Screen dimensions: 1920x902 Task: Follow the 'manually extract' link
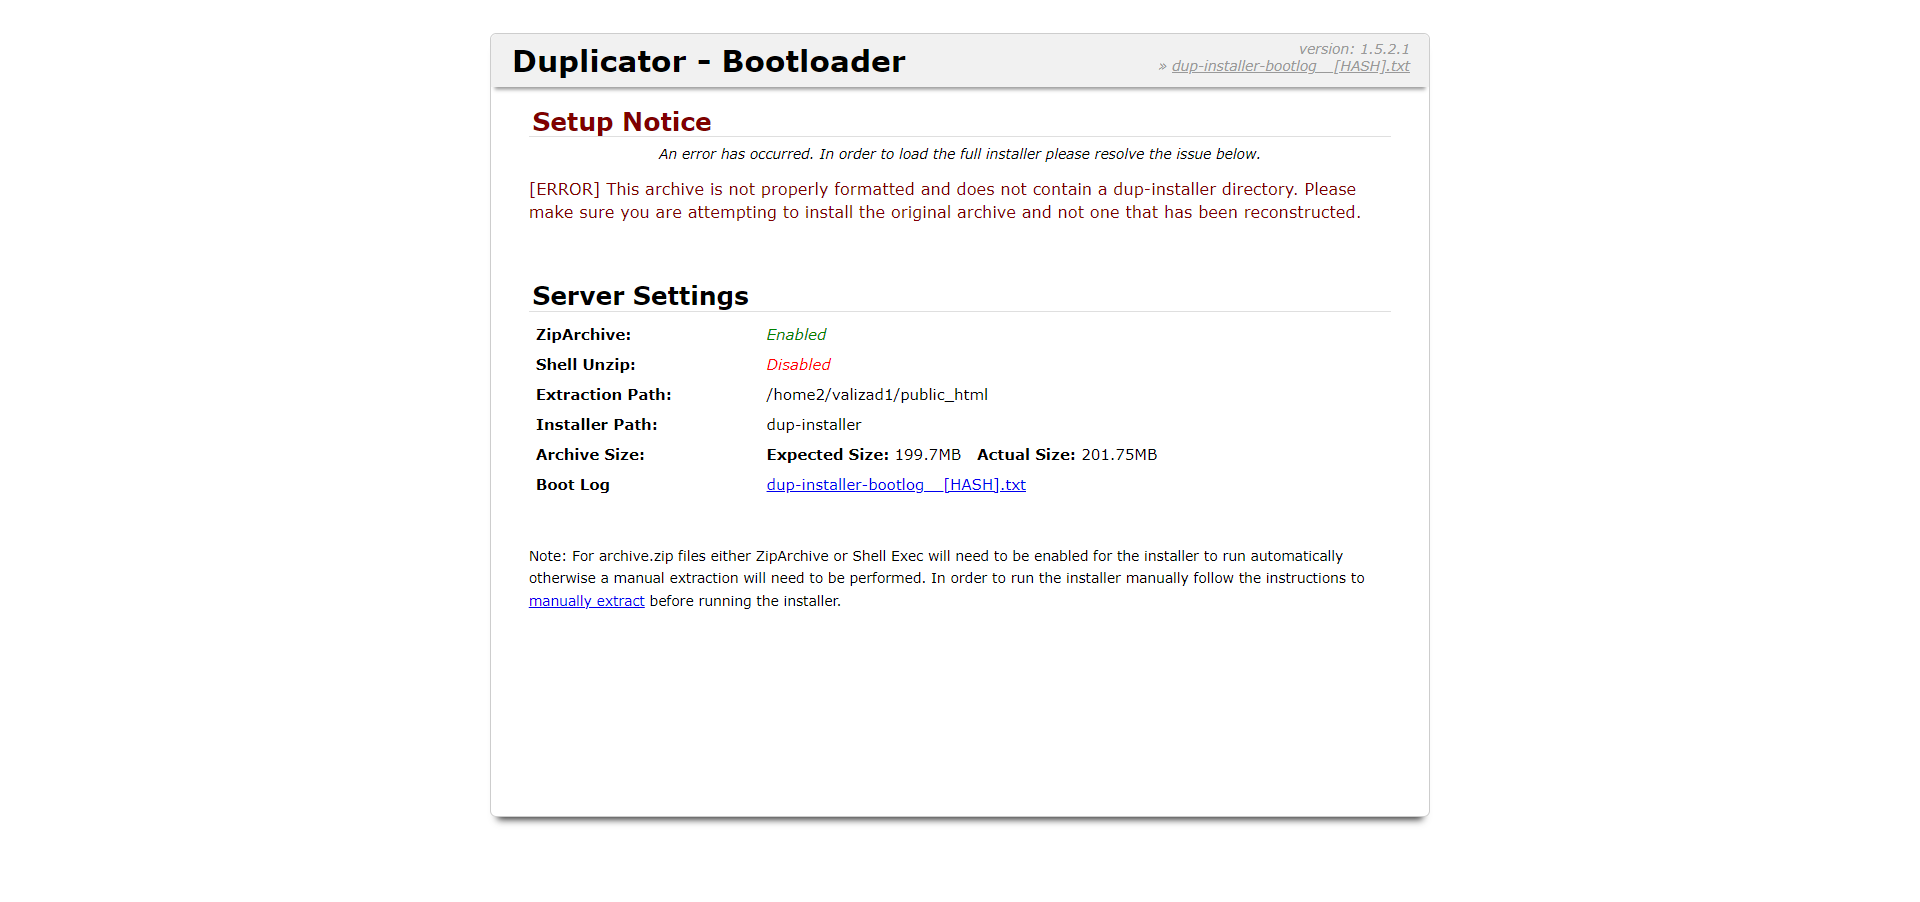pos(586,601)
